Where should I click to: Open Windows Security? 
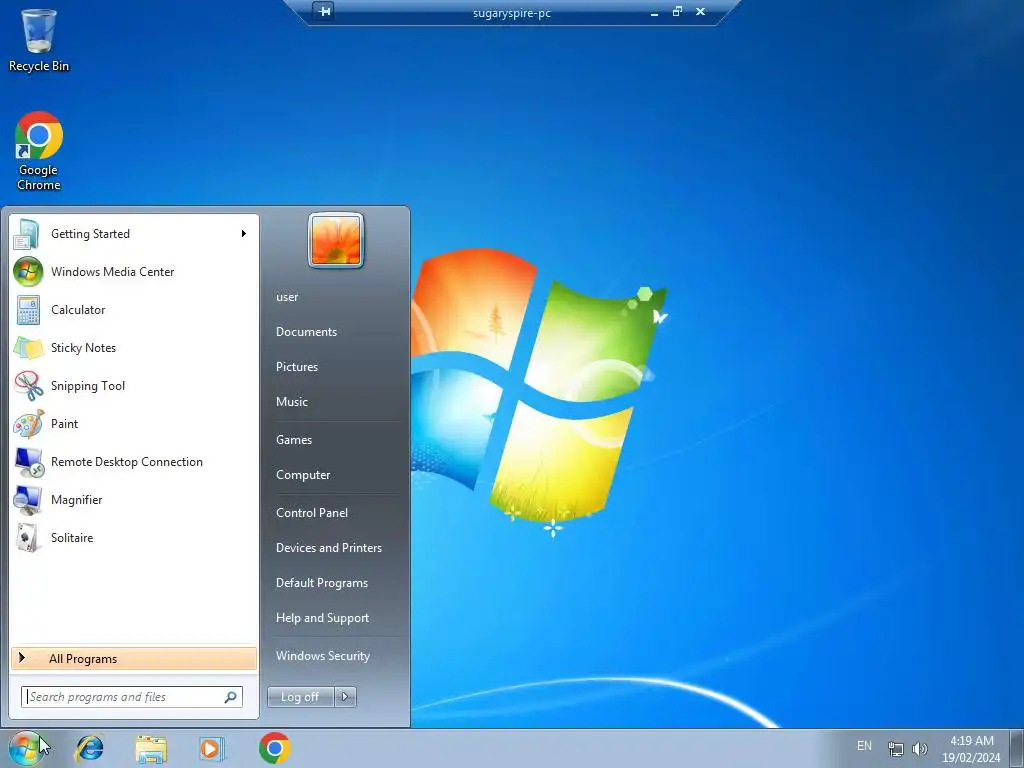point(323,656)
